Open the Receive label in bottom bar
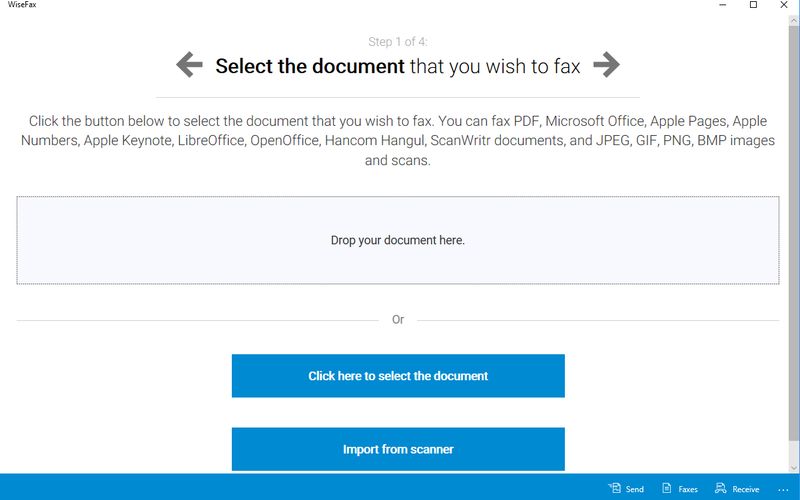This screenshot has width=800, height=500. coord(746,489)
